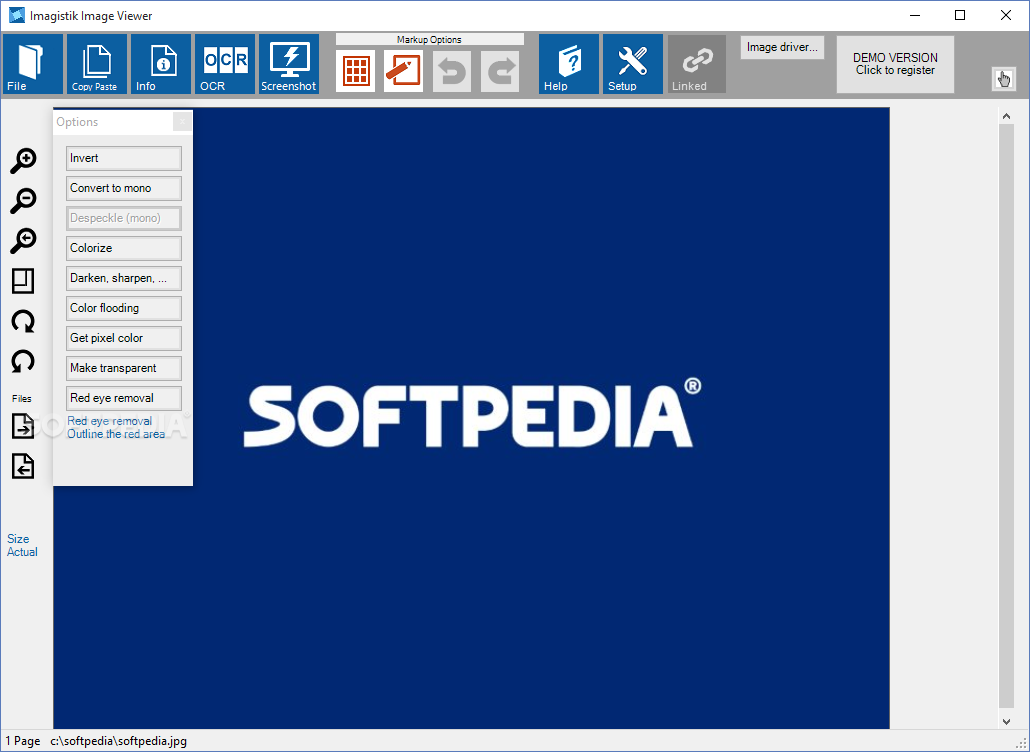Click Make transparent

[x=123, y=368]
